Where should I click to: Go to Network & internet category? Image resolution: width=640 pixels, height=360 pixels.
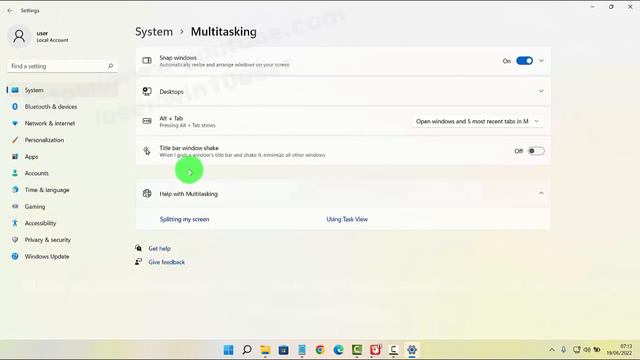[62, 123]
